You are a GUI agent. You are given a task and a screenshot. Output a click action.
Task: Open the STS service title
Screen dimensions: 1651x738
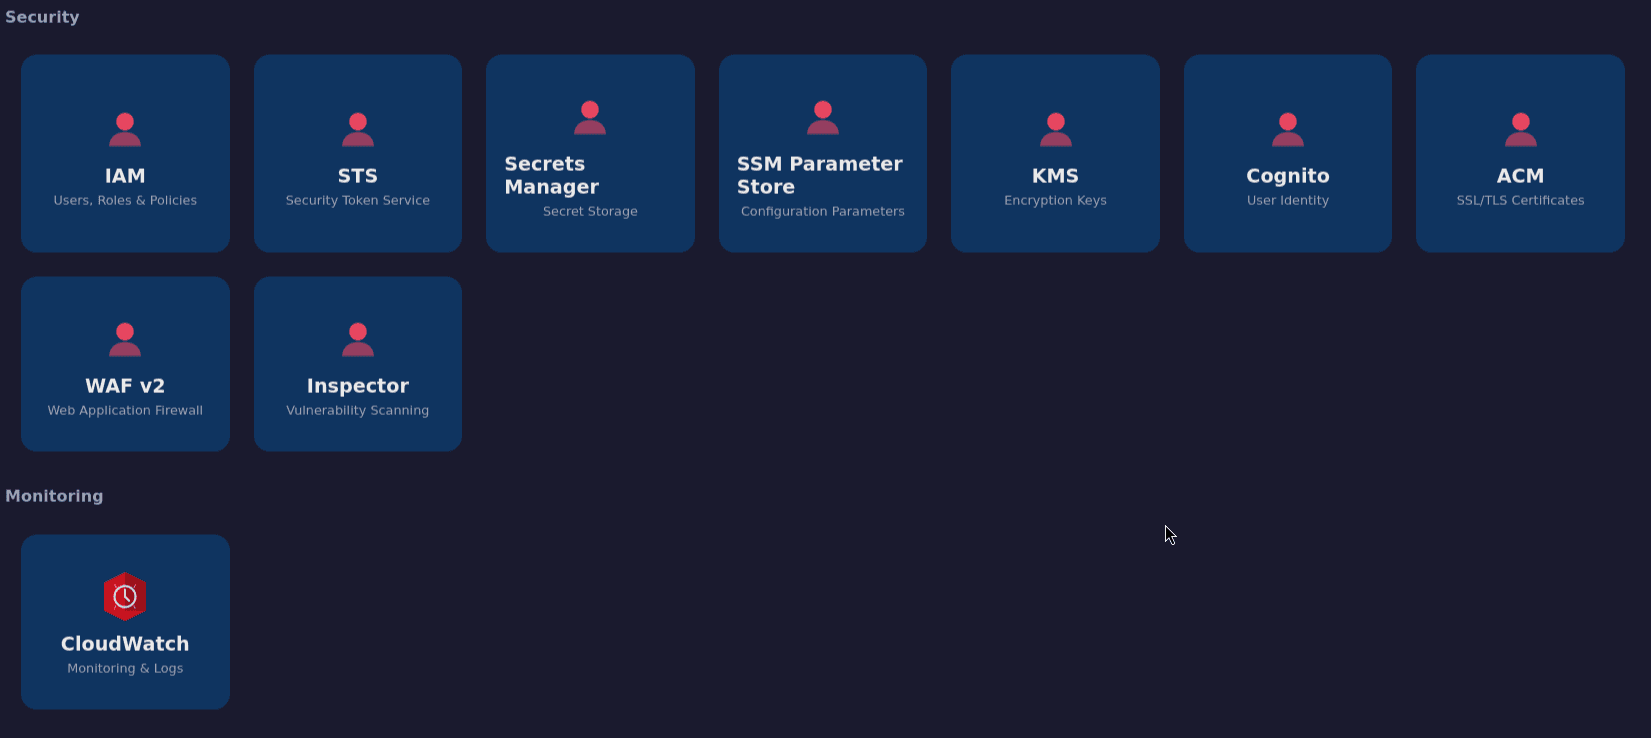click(x=358, y=176)
